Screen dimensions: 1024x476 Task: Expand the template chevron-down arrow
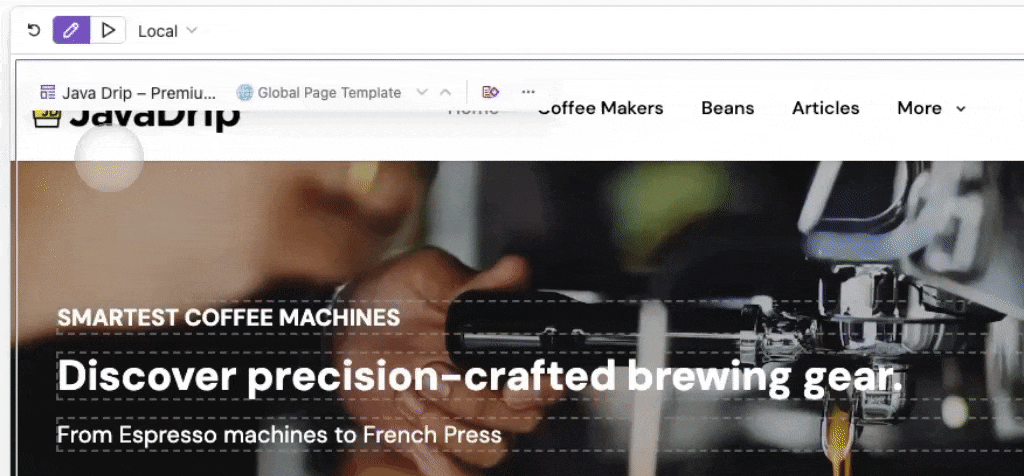pos(422,93)
